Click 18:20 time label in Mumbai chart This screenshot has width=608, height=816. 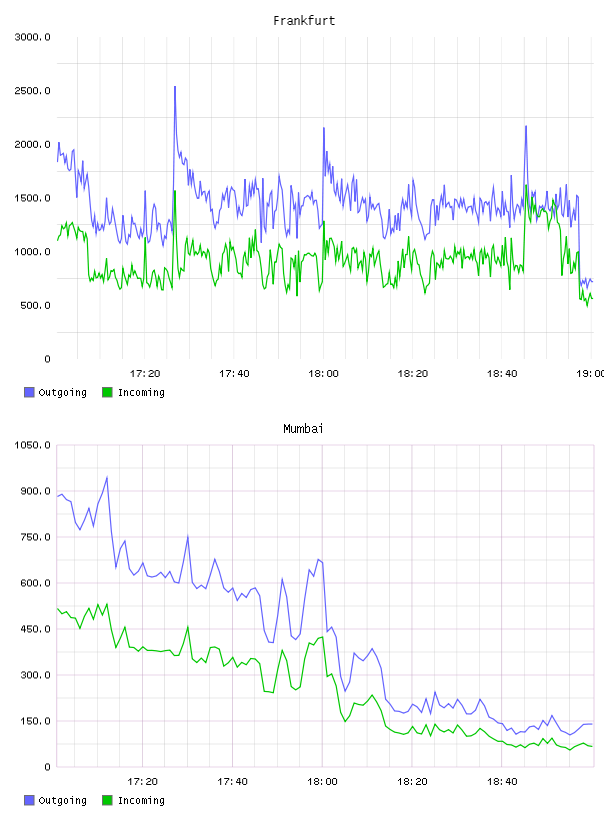tap(412, 782)
